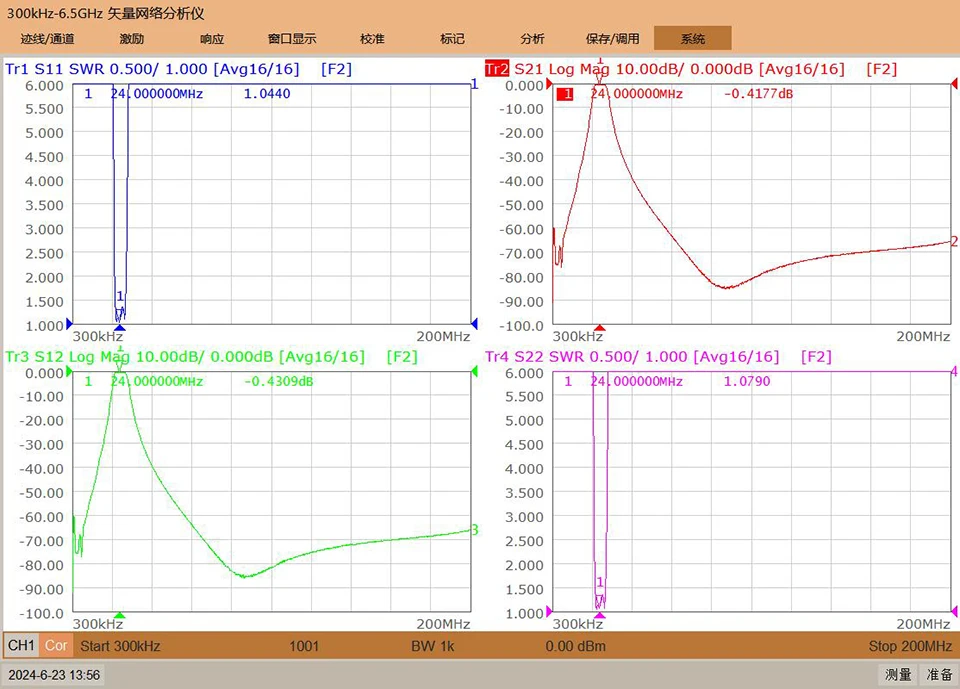Screen dimensions: 960x689
Task: Click Tr1 marker 1 value 1.0440
Action: pyautogui.click(x=267, y=94)
